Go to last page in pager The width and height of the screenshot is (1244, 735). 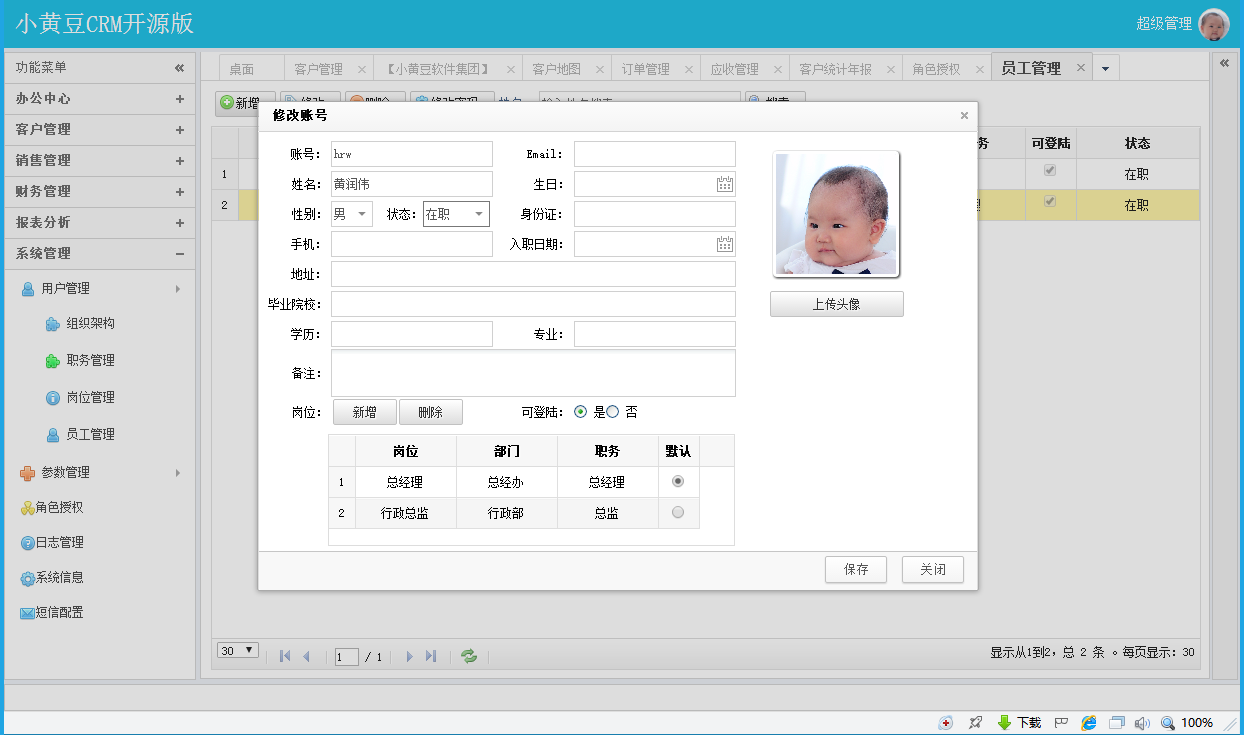431,656
